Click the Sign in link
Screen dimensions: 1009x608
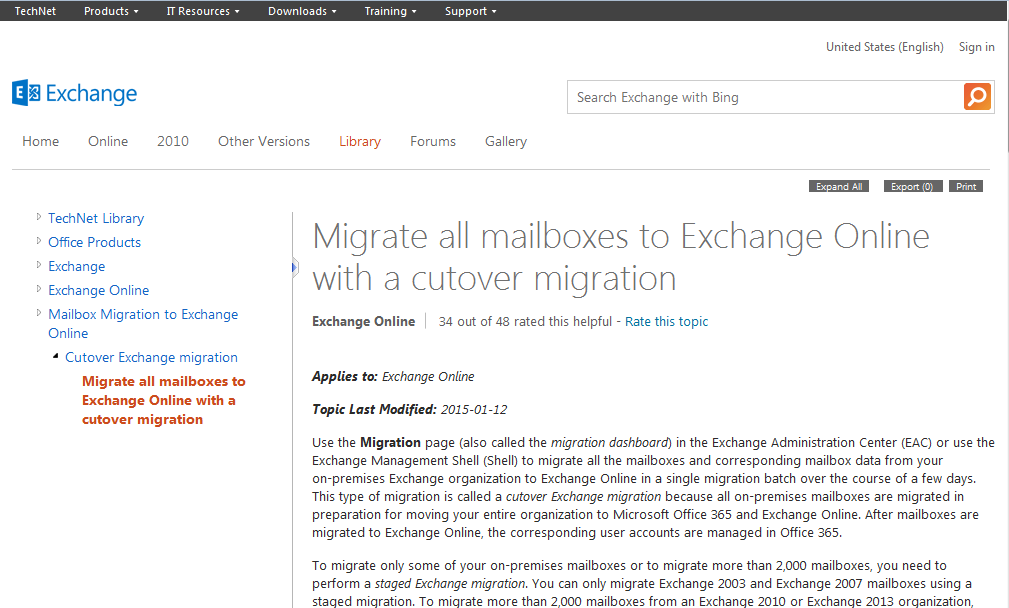click(x=976, y=47)
